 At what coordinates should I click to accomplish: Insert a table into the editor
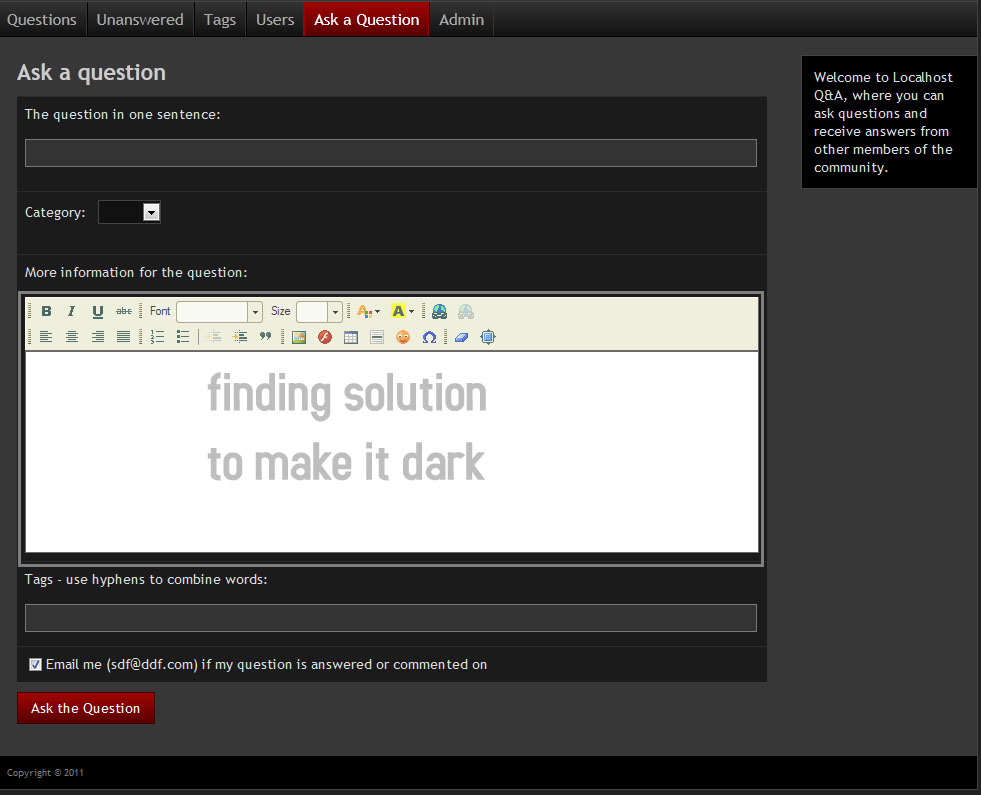351,337
